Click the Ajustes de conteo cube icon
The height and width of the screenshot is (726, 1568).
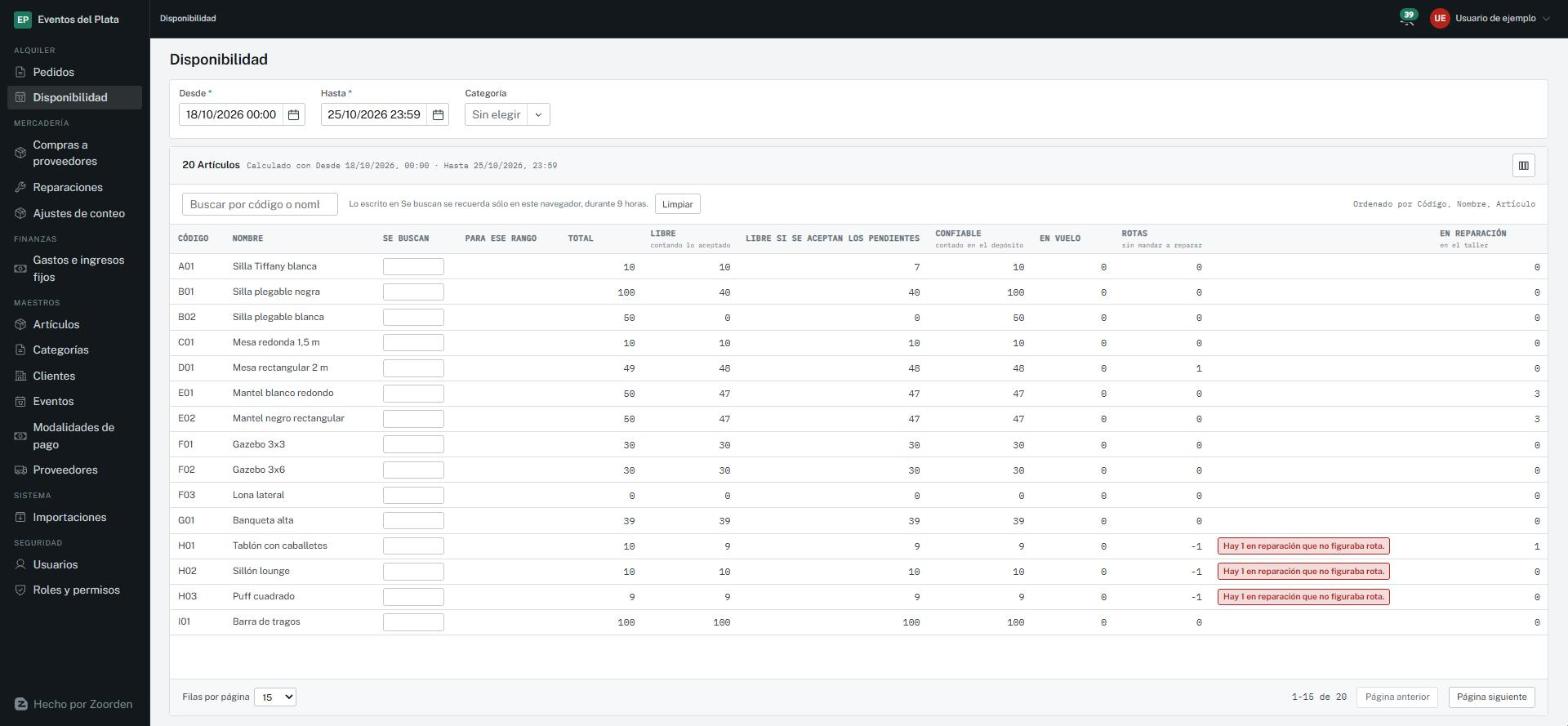(21, 213)
